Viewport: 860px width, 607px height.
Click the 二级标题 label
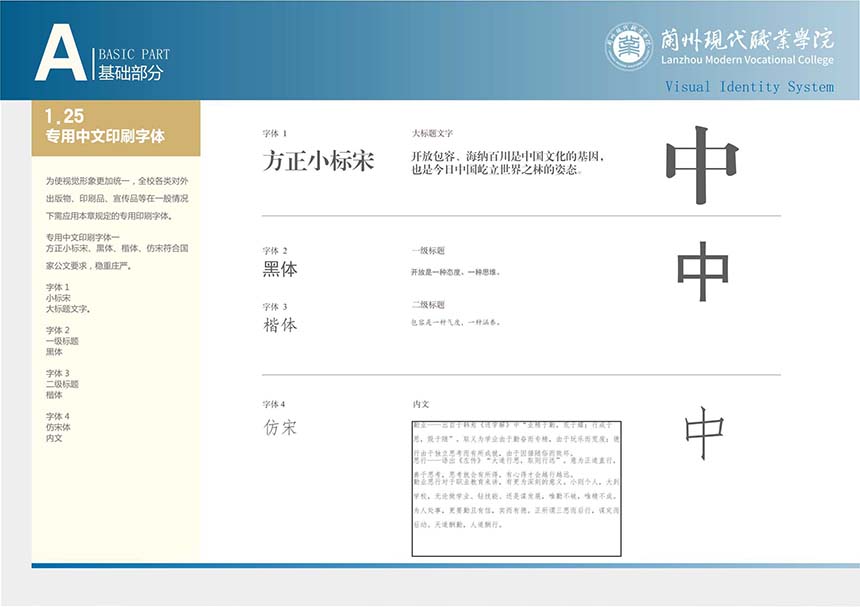(x=428, y=305)
